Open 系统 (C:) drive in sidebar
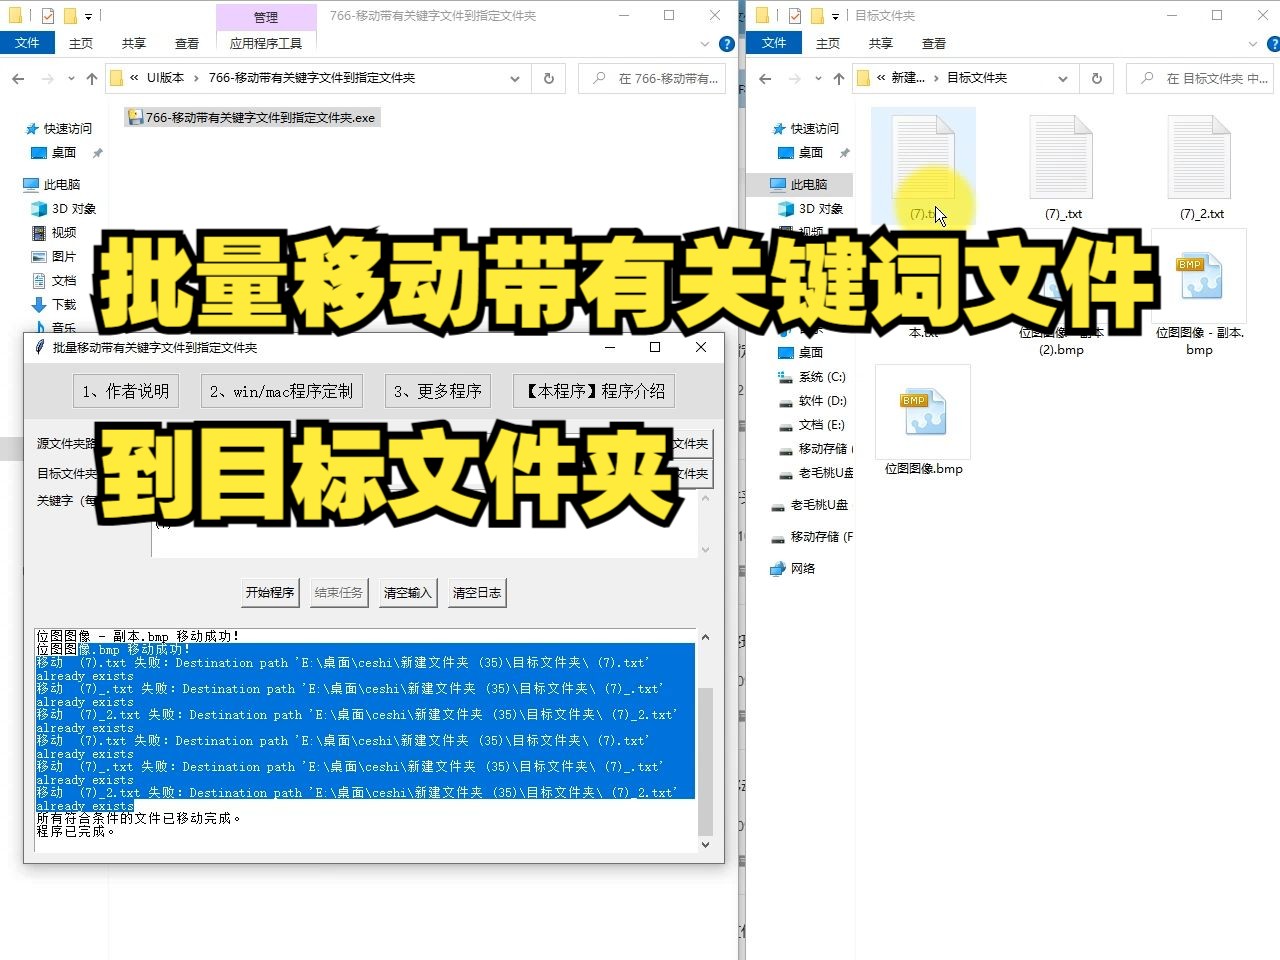Image resolution: width=1280 pixels, height=960 pixels. click(x=812, y=377)
